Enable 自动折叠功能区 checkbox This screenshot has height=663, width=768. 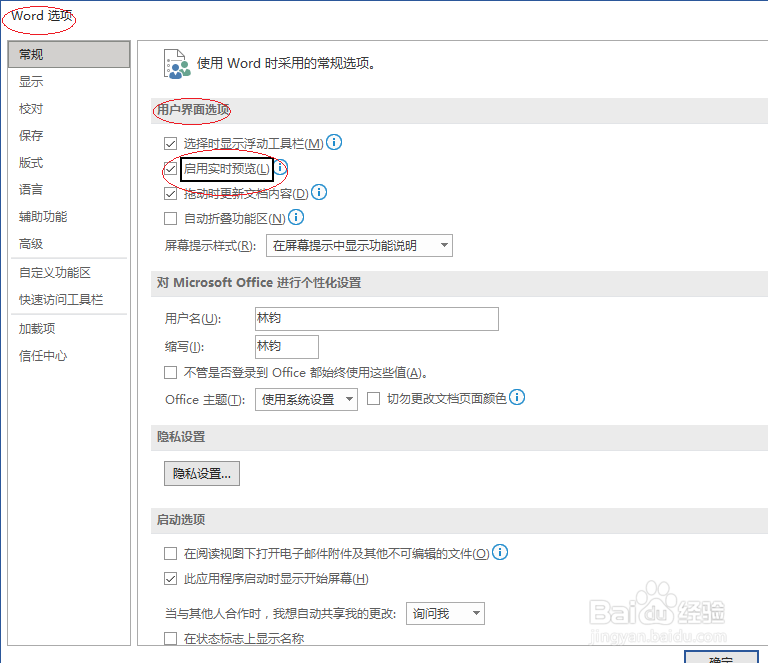click(x=170, y=218)
